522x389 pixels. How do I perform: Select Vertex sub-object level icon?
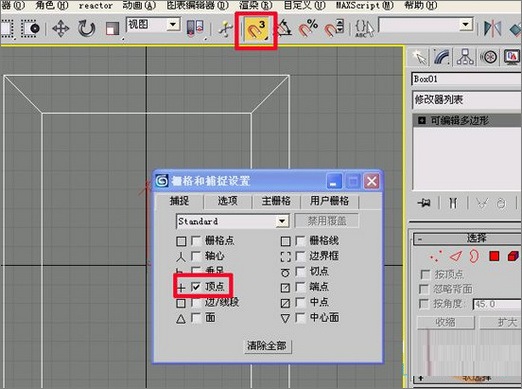[436, 256]
